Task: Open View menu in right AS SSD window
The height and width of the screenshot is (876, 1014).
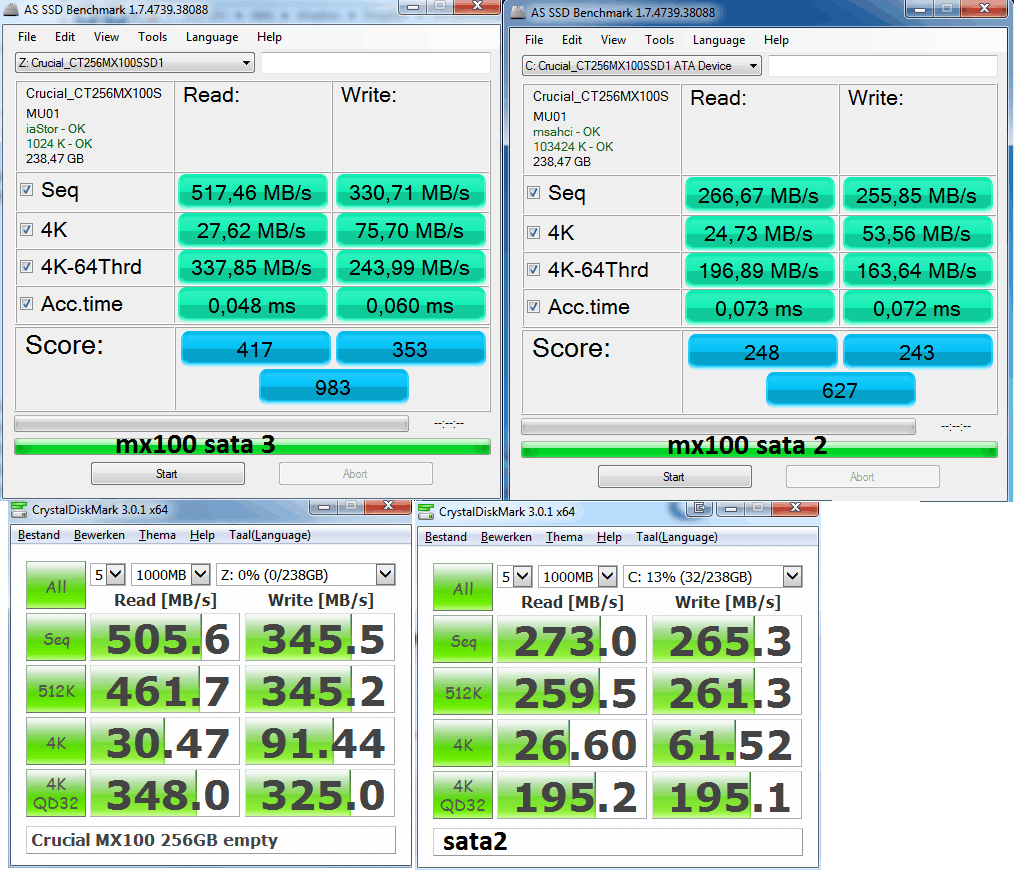Action: tap(613, 40)
